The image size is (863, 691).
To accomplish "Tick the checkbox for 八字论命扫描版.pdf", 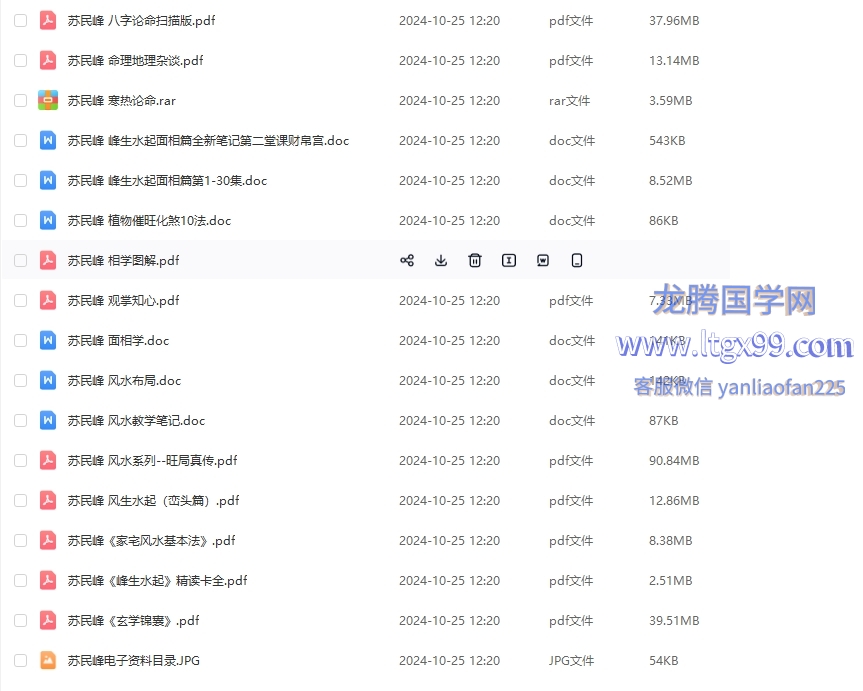I will (20, 20).
